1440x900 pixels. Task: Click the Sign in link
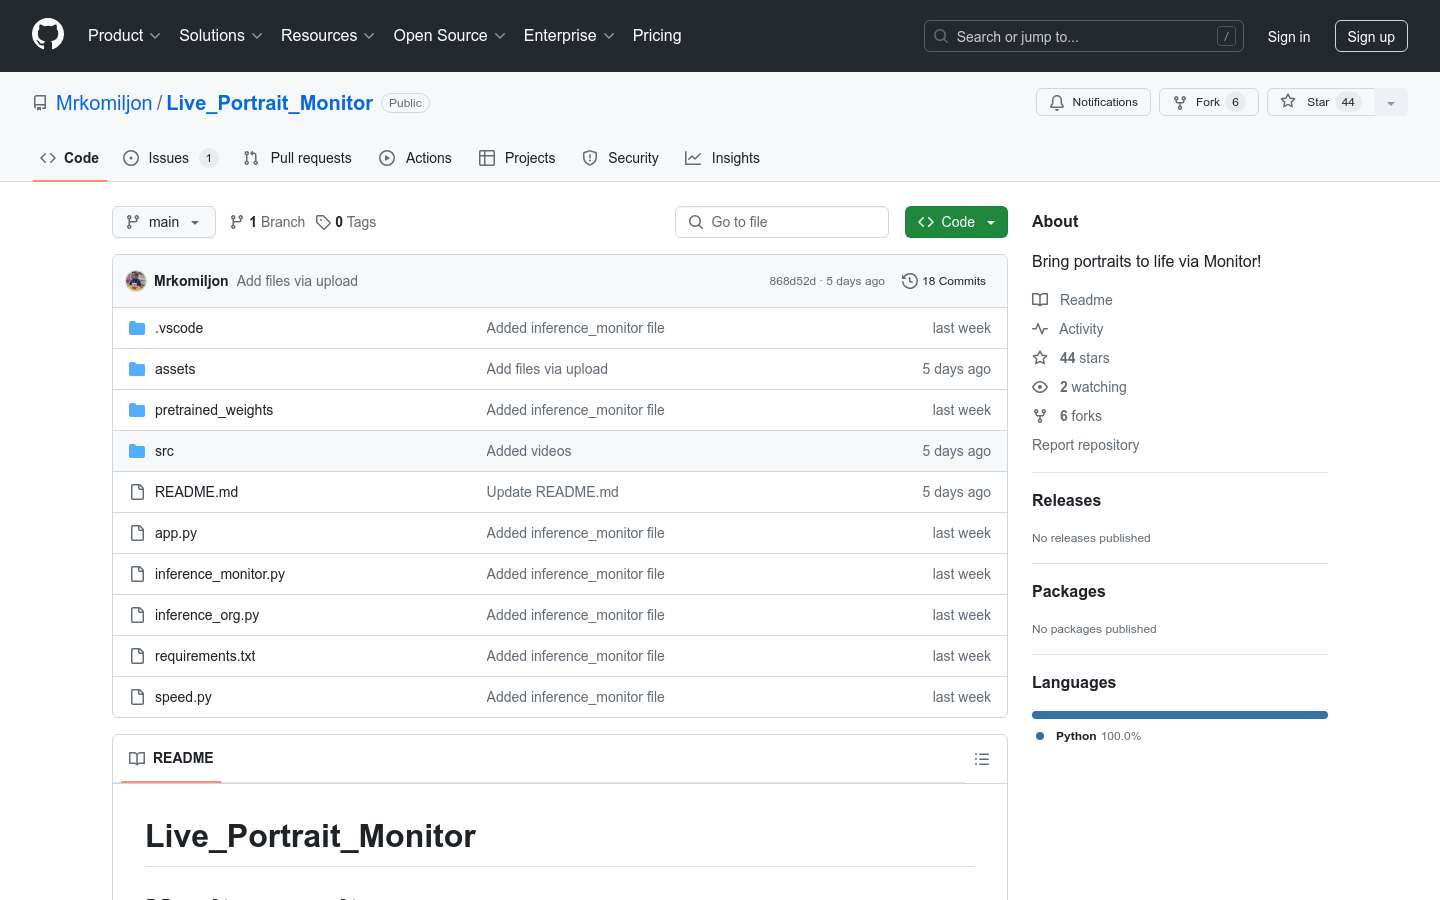[1288, 36]
